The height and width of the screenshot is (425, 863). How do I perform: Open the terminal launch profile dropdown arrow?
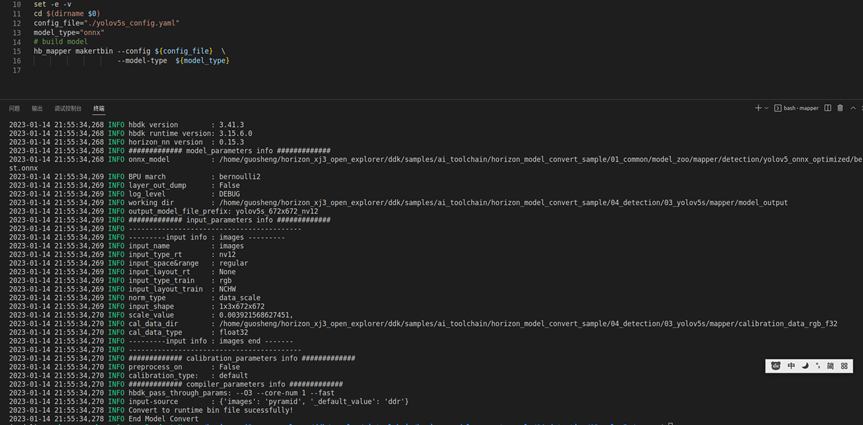[767, 108]
